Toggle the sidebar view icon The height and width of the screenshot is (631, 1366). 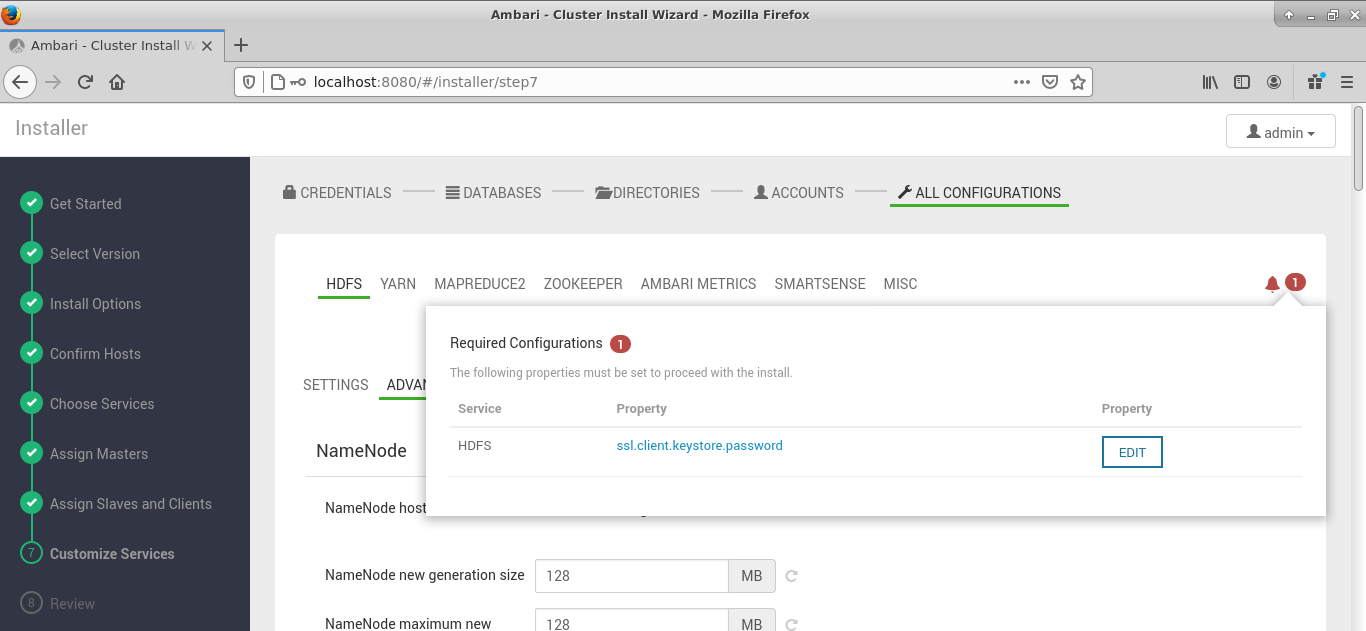(1242, 82)
